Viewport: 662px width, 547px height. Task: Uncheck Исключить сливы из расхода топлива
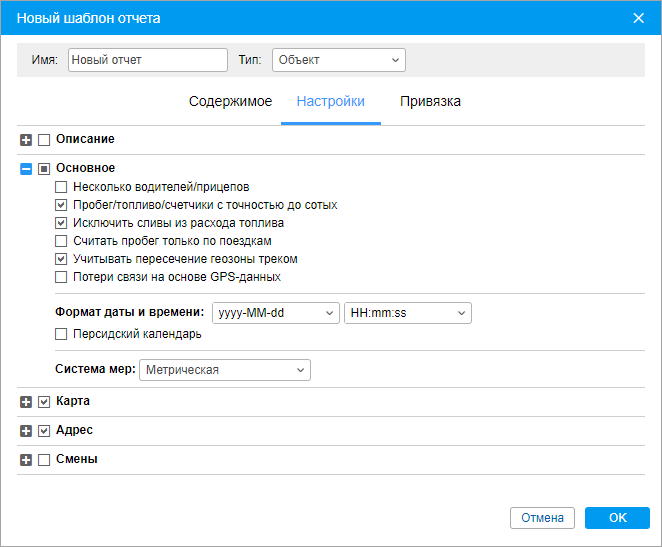(x=61, y=223)
